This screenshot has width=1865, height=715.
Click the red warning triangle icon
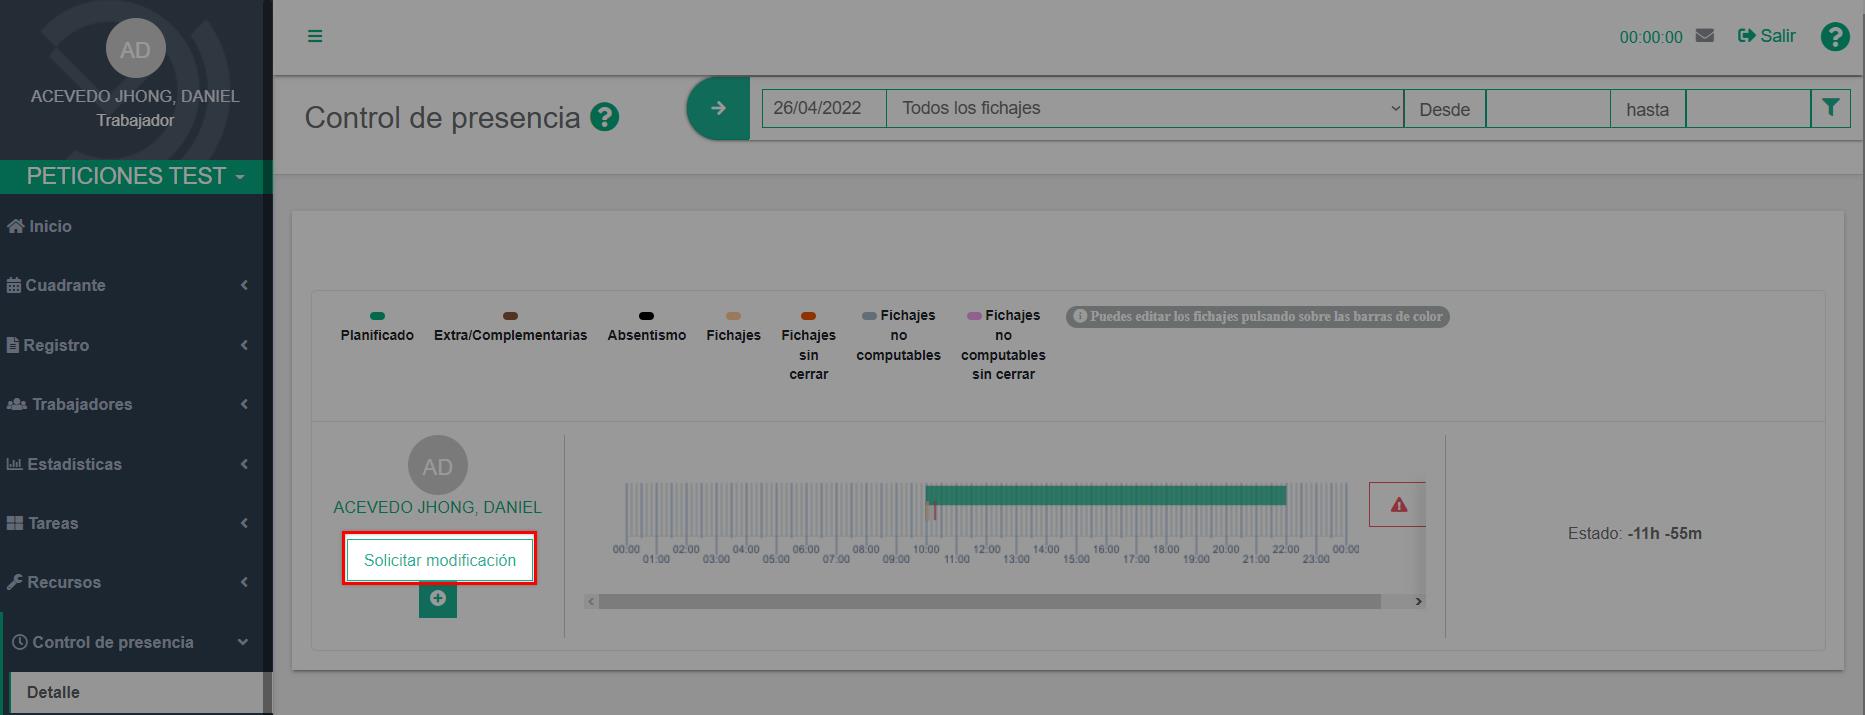(1398, 505)
